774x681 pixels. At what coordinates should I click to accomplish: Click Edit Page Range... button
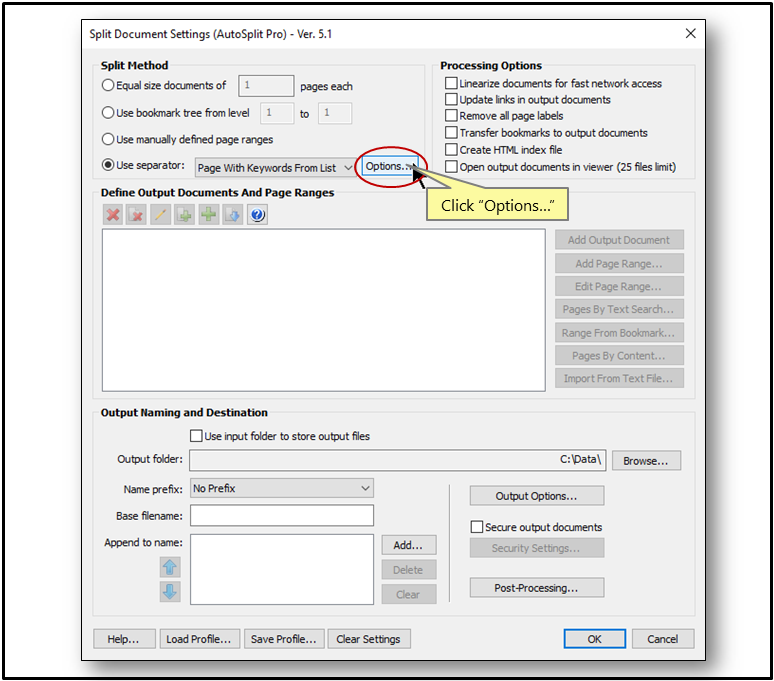(619, 286)
